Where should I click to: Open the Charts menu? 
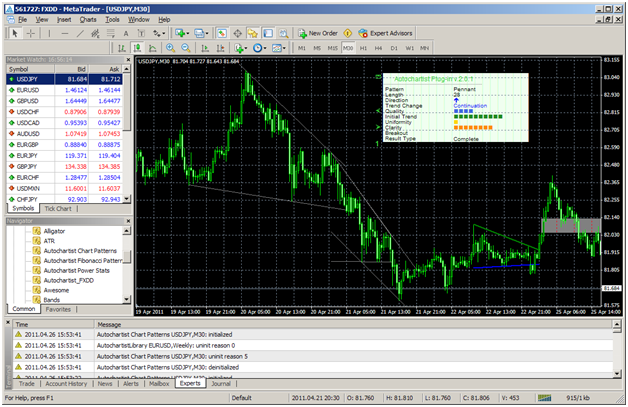click(88, 19)
